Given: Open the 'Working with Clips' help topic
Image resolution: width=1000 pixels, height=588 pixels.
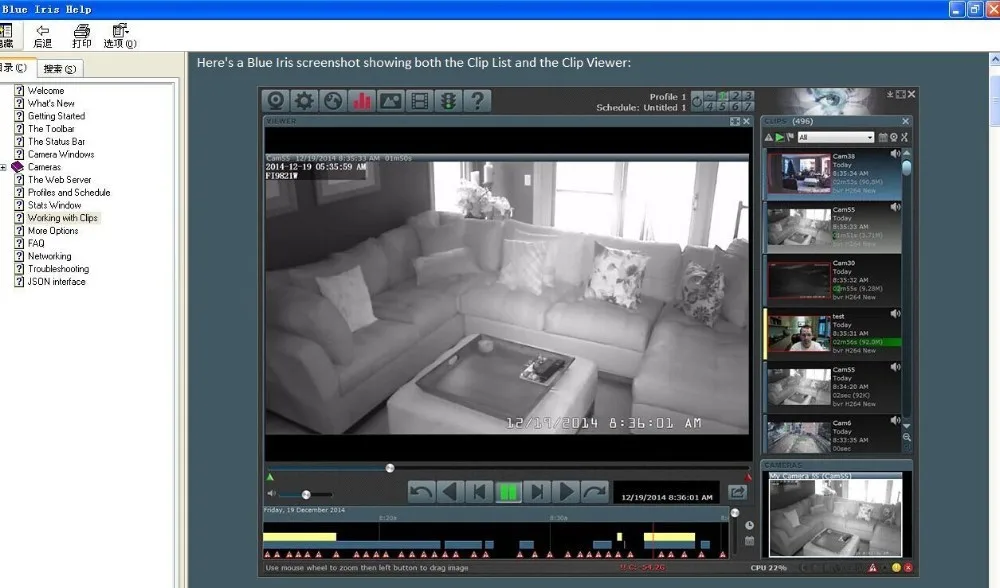Looking at the screenshot, I should 62,218.
